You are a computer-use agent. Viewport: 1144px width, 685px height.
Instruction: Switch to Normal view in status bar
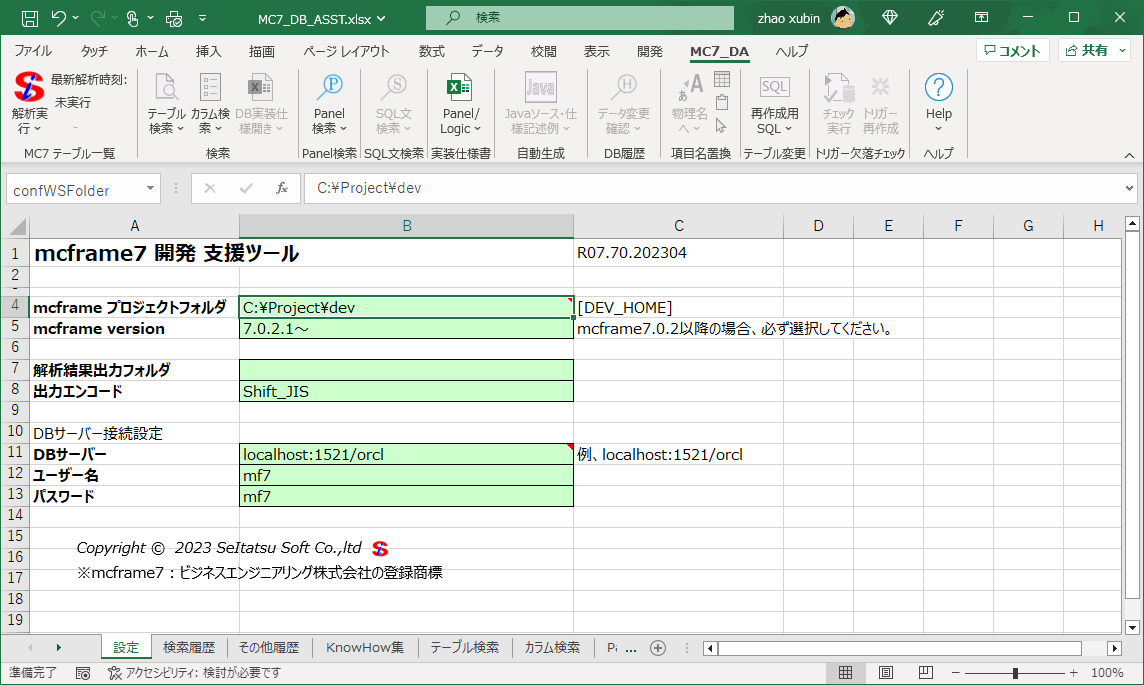point(845,673)
